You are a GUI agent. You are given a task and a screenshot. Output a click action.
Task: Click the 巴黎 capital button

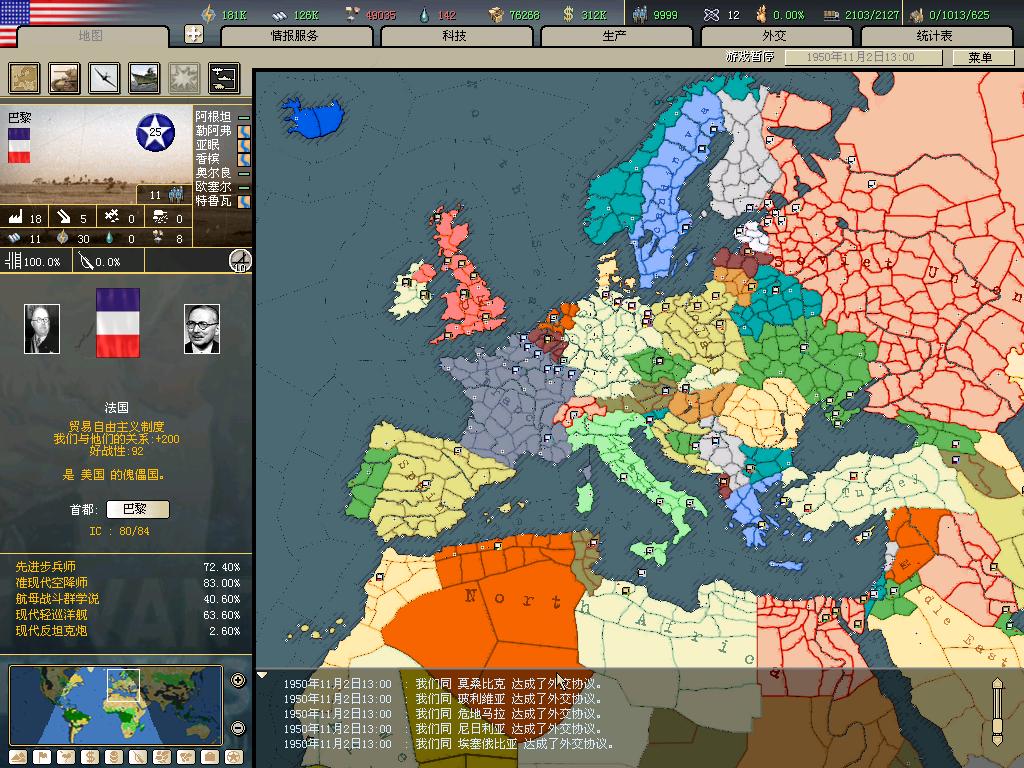click(x=138, y=509)
